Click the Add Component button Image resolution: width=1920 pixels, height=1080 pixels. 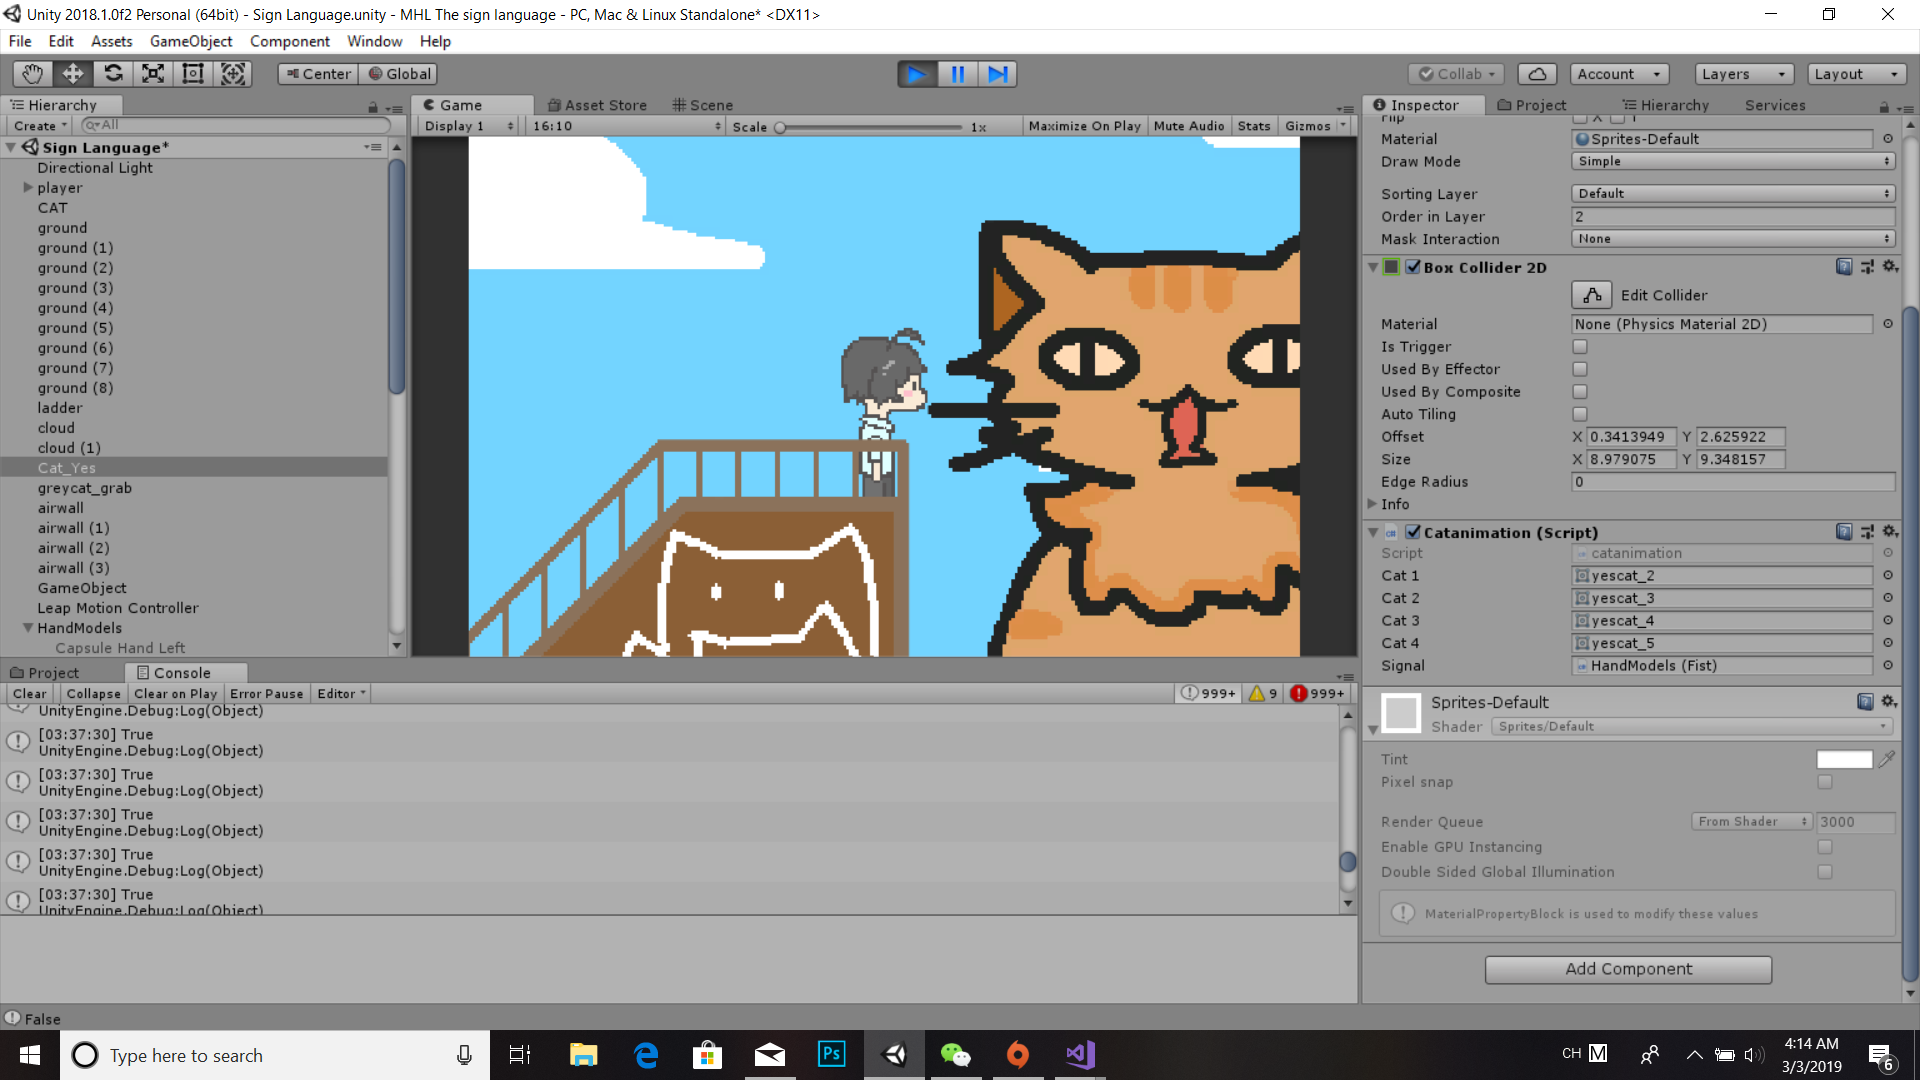coord(1627,969)
